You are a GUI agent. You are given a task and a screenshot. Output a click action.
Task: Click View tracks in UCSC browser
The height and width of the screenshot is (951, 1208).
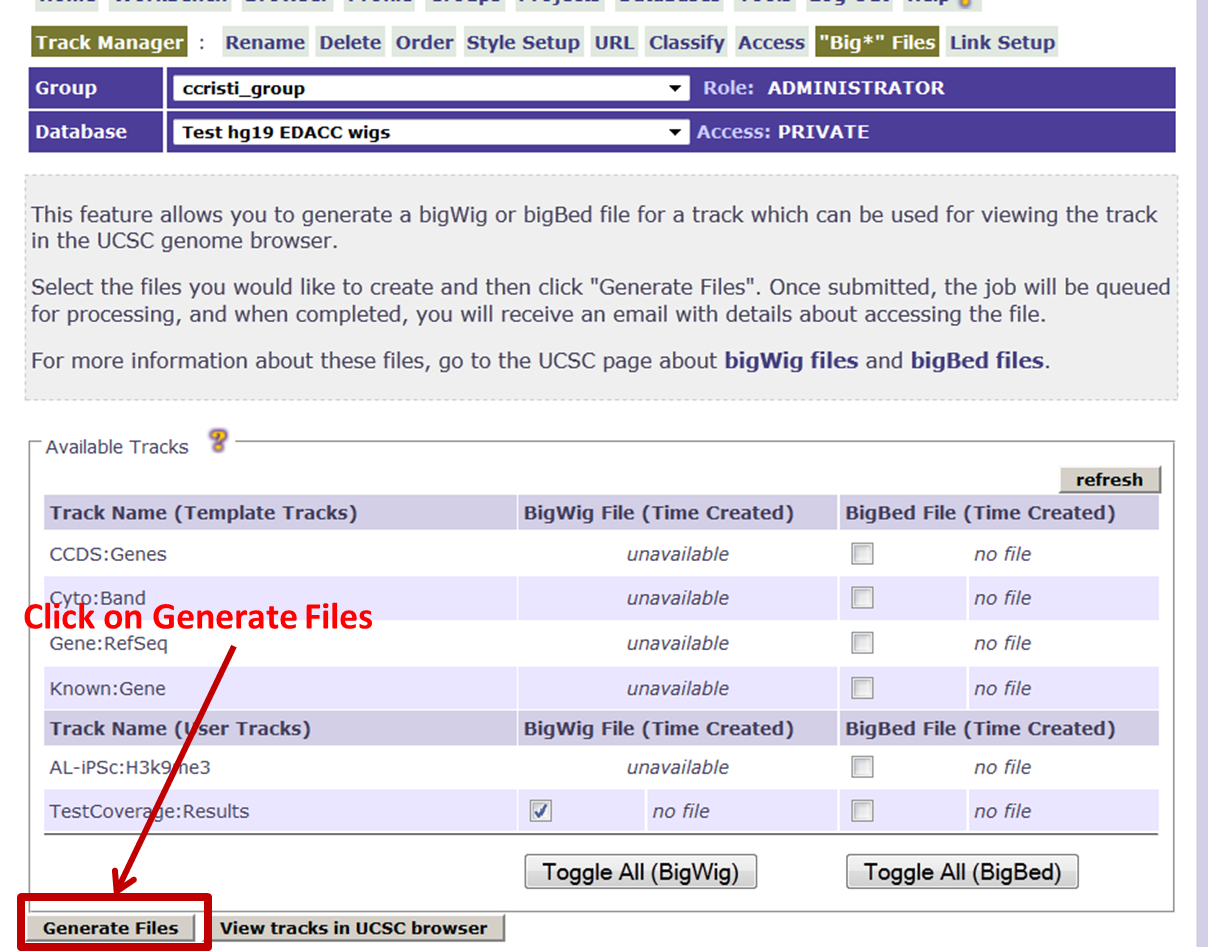[354, 928]
